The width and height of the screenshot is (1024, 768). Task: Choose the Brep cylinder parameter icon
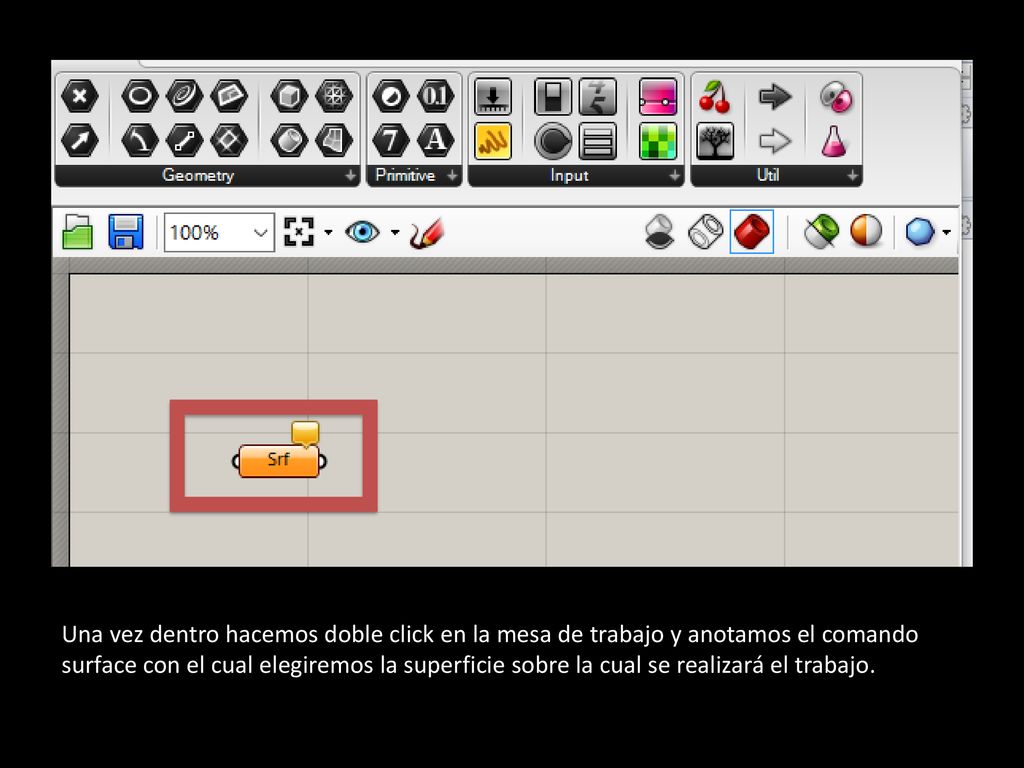tap(289, 140)
